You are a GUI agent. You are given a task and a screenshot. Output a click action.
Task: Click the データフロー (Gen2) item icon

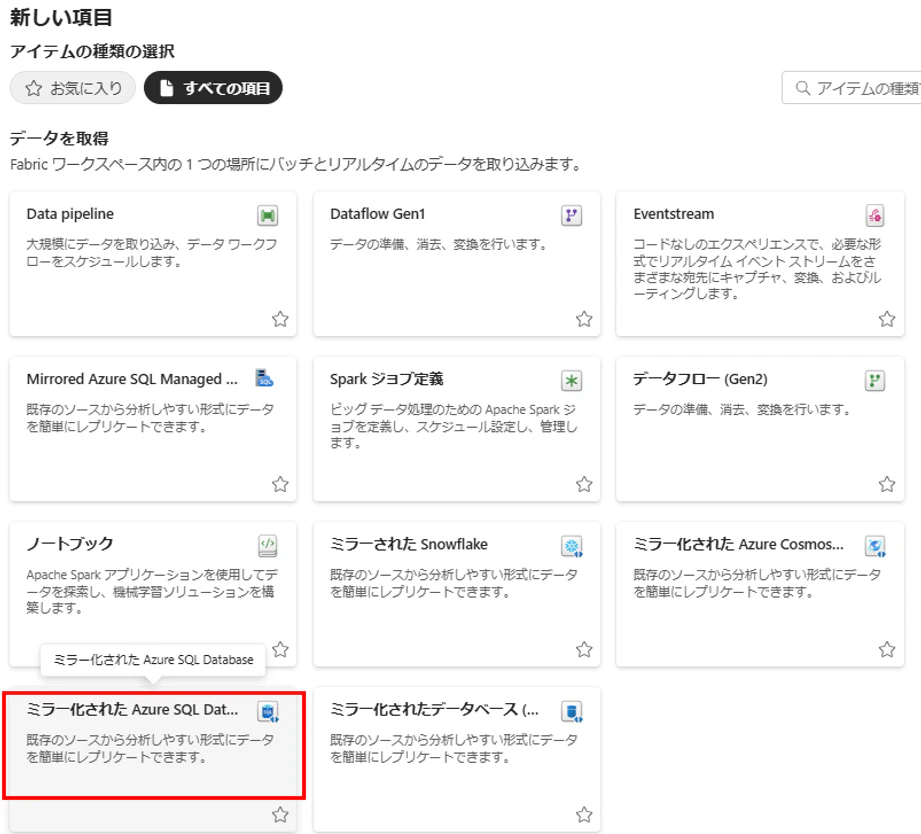[x=875, y=381]
